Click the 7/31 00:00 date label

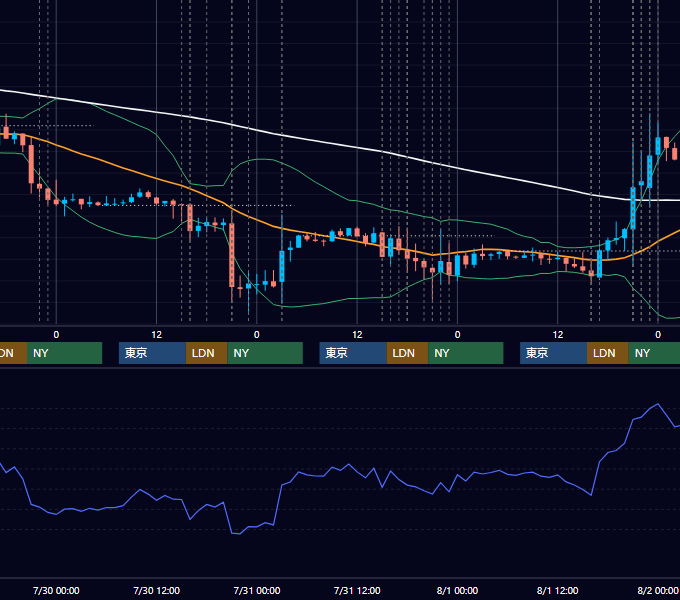coord(257,590)
